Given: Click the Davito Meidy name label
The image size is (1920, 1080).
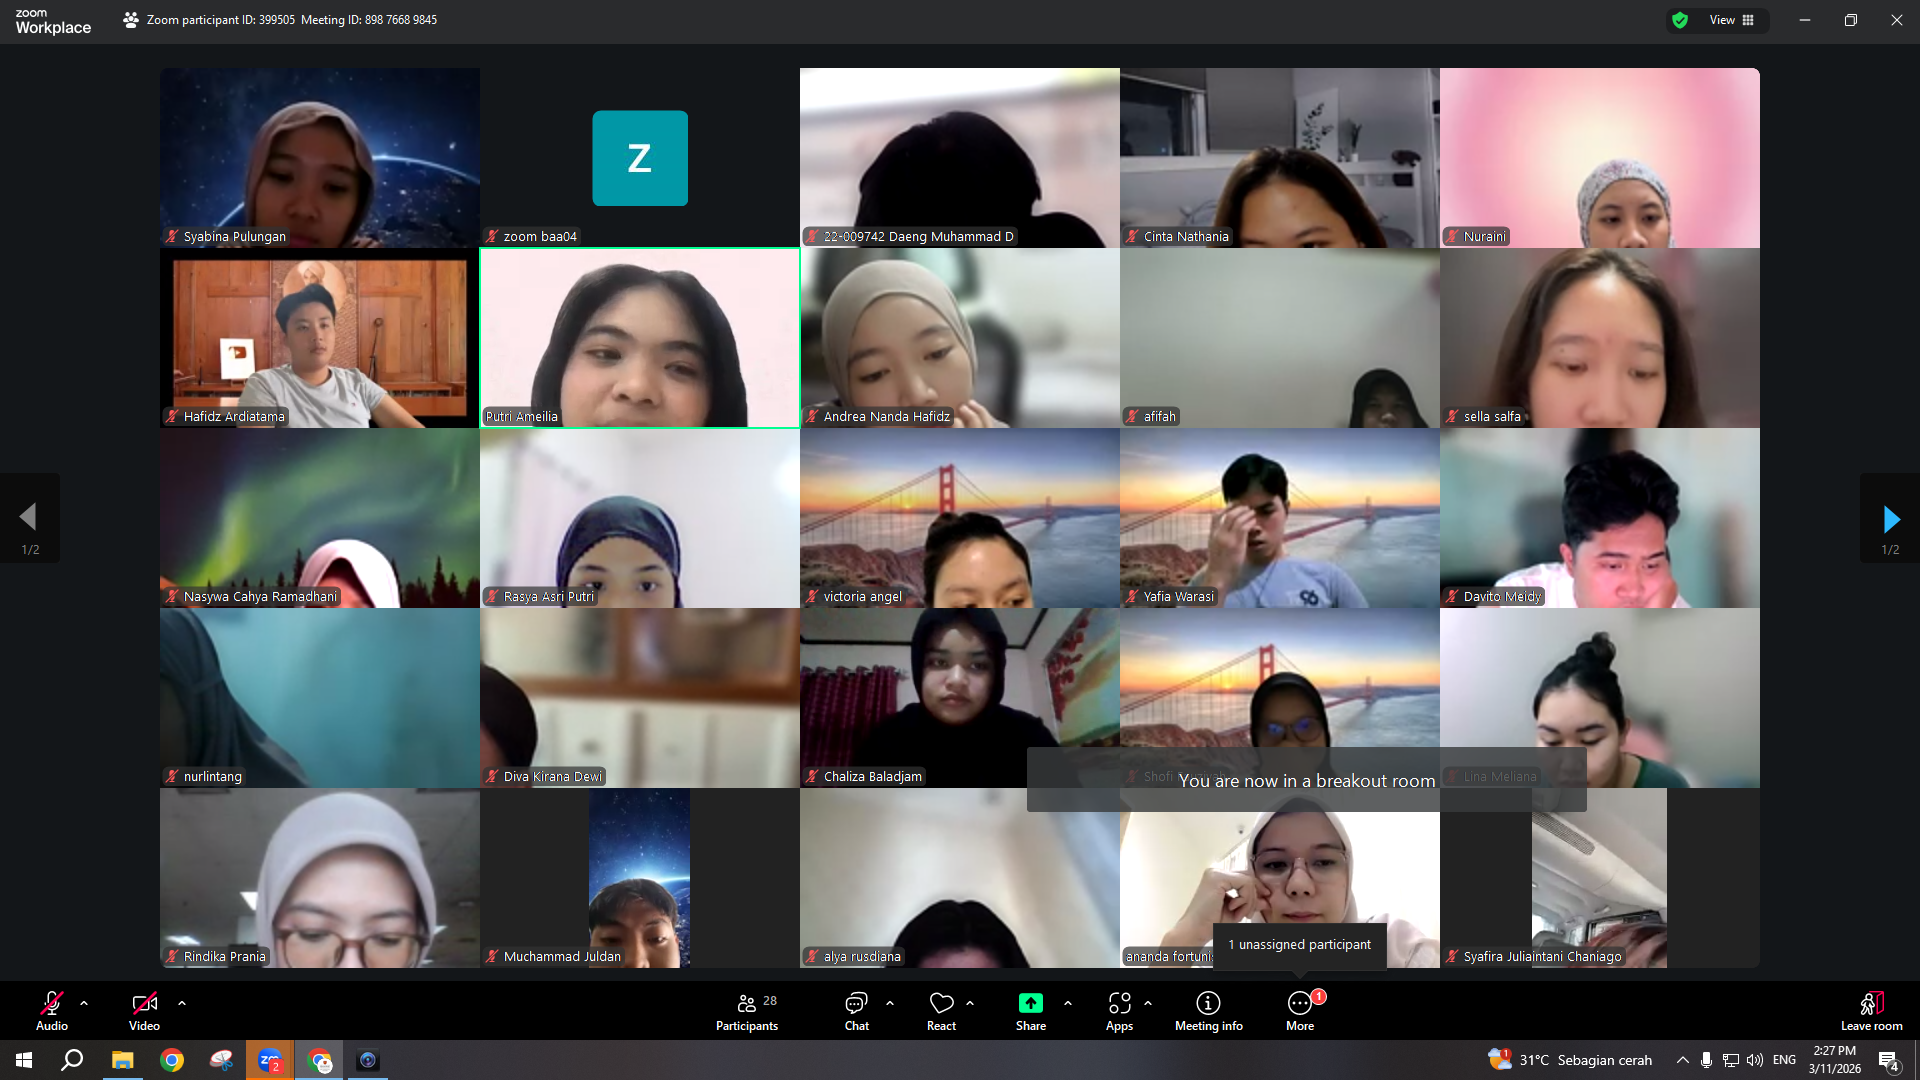Looking at the screenshot, I should pos(1494,597).
